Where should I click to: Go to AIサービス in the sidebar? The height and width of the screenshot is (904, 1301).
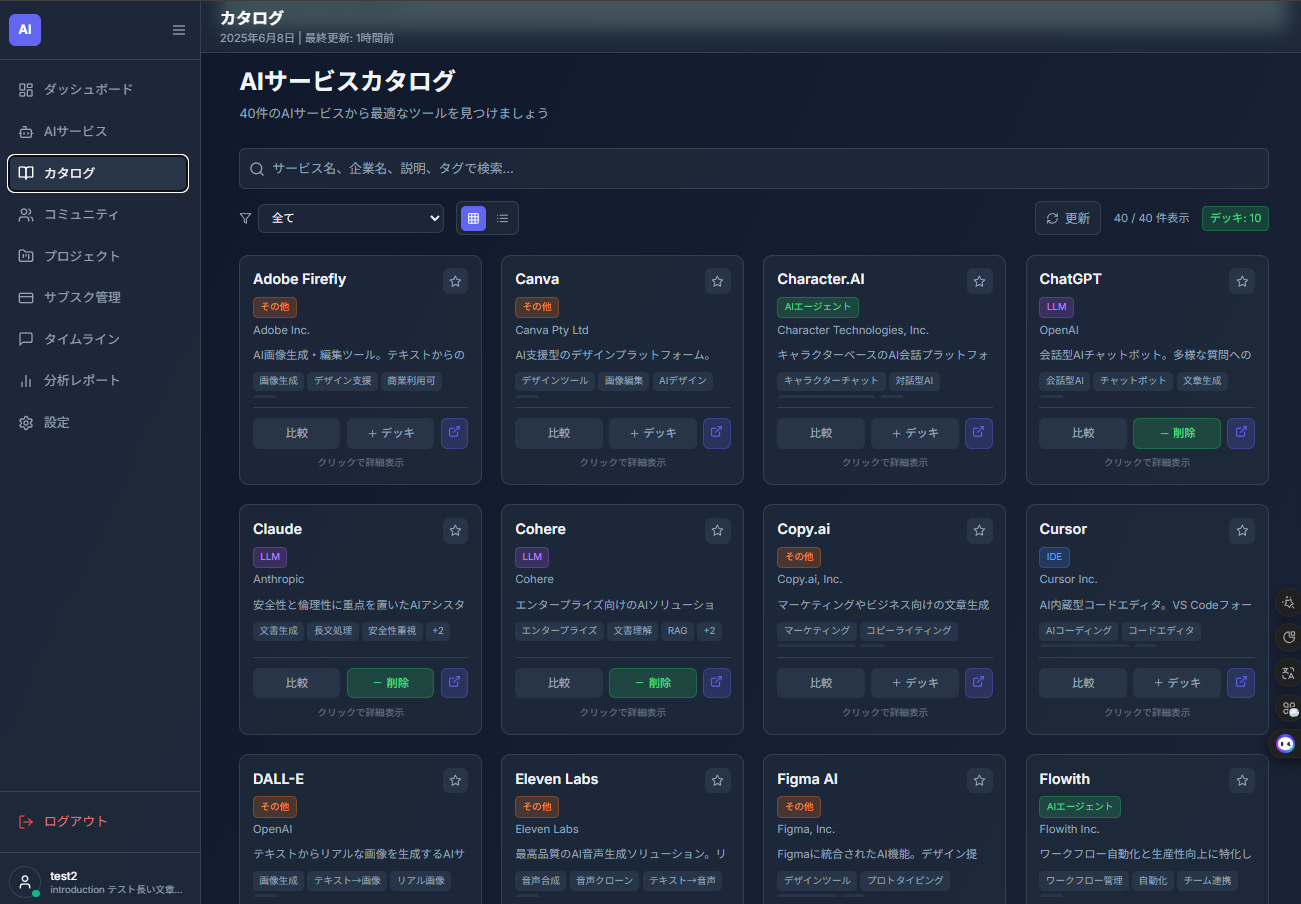pos(98,131)
